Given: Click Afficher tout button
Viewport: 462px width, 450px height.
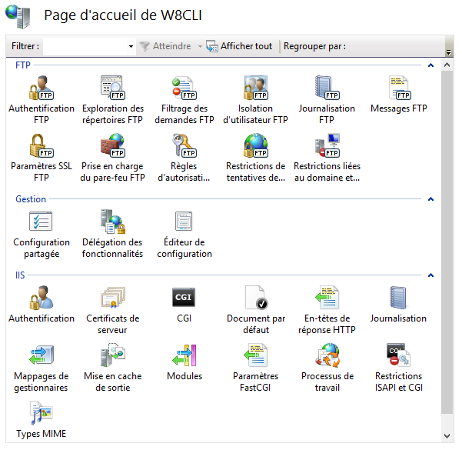Looking at the screenshot, I should pos(239,46).
